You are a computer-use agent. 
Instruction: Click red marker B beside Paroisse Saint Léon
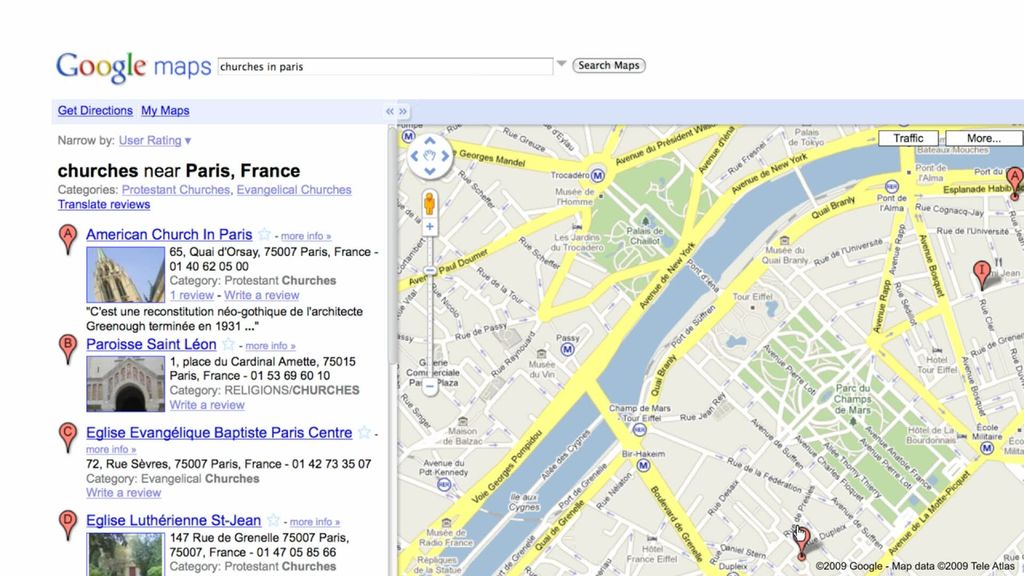68,348
